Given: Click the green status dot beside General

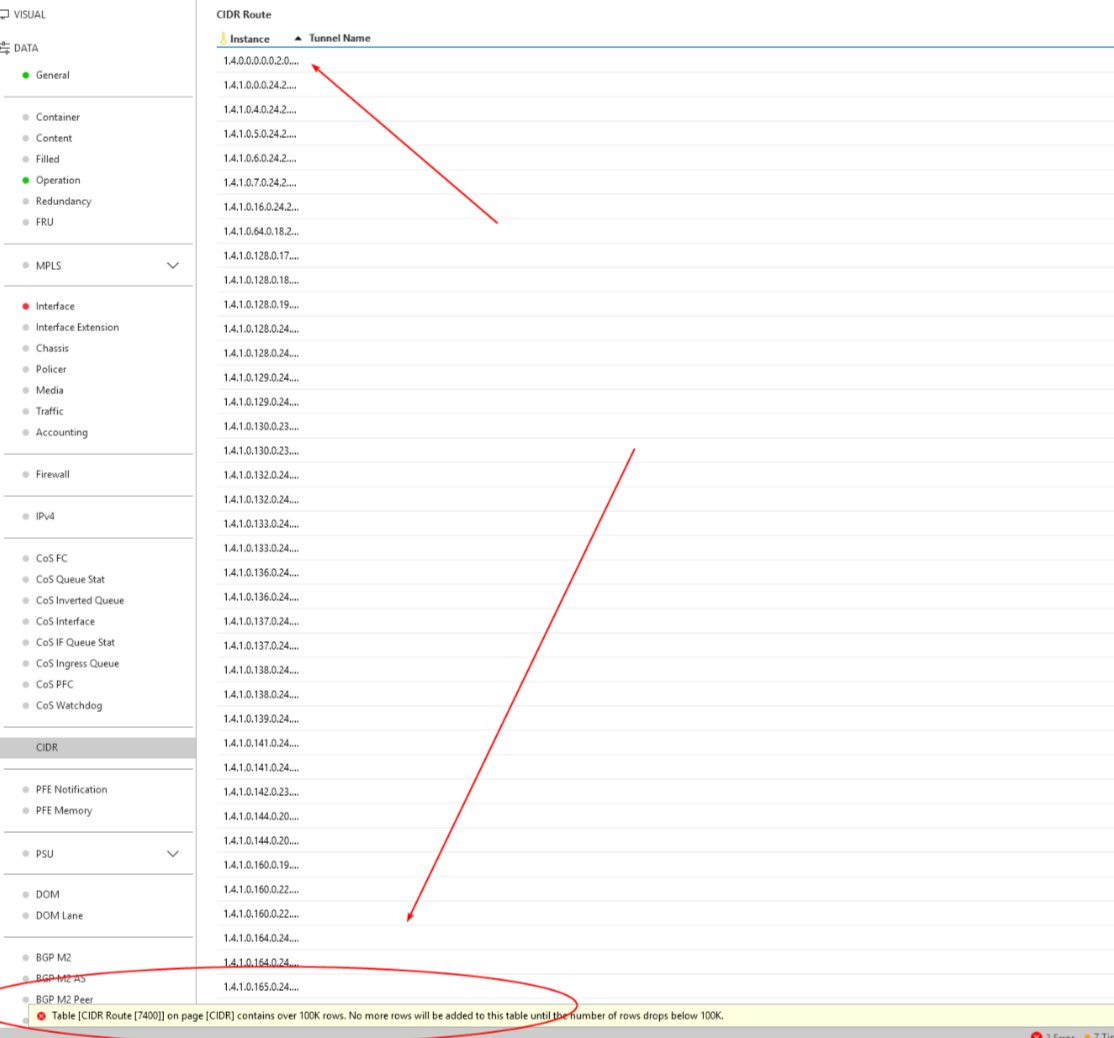Looking at the screenshot, I should (x=25, y=75).
